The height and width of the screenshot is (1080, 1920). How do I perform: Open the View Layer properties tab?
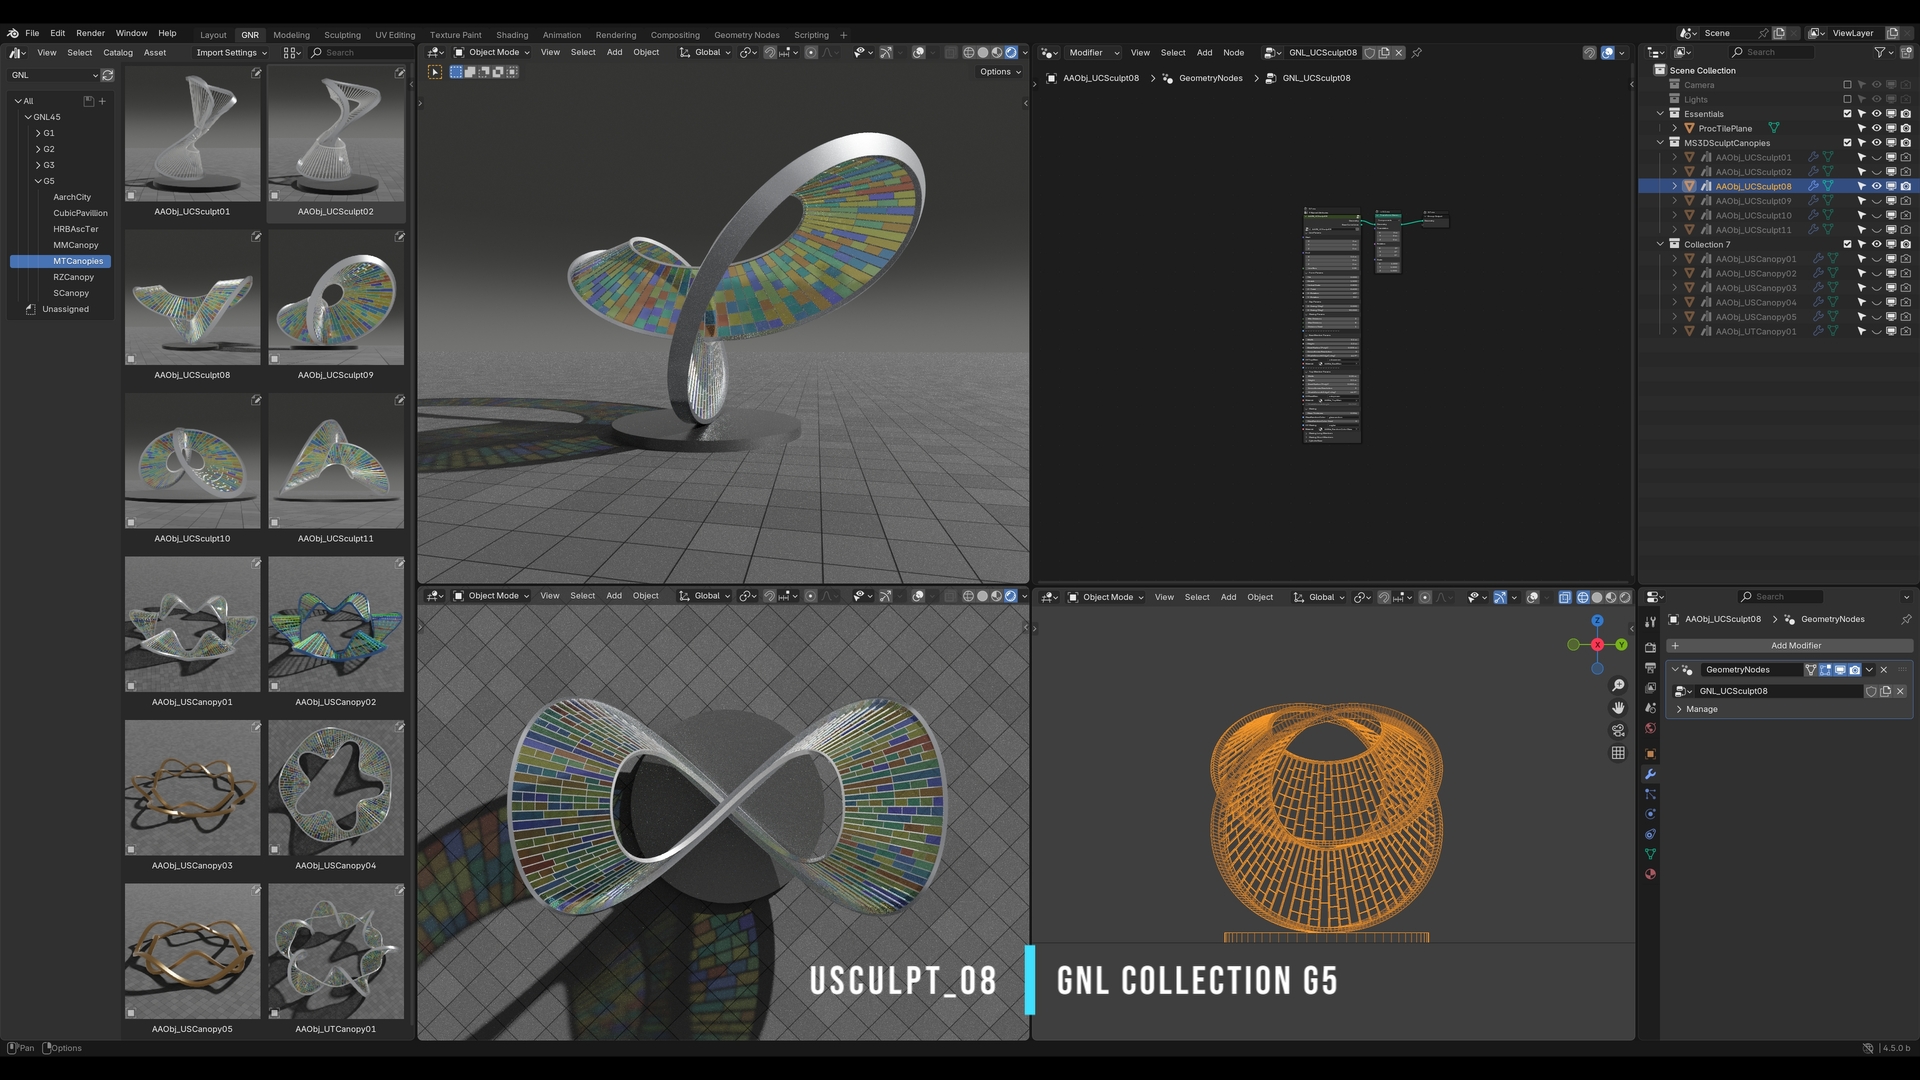coord(1650,688)
